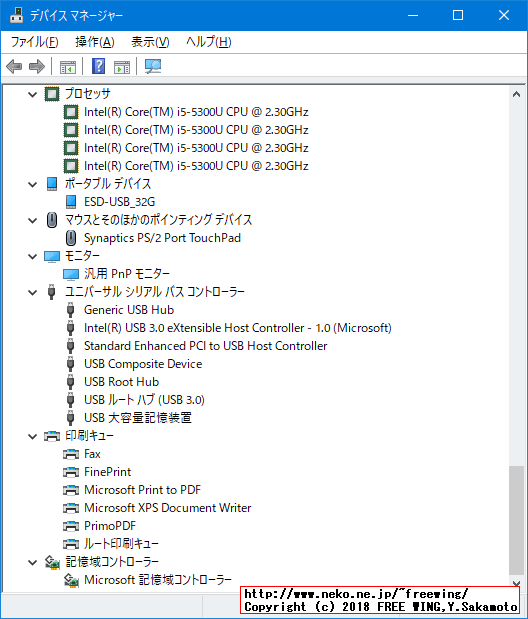Select ESD-USB_32G label
The width and height of the screenshot is (528, 619).
(x=119, y=202)
